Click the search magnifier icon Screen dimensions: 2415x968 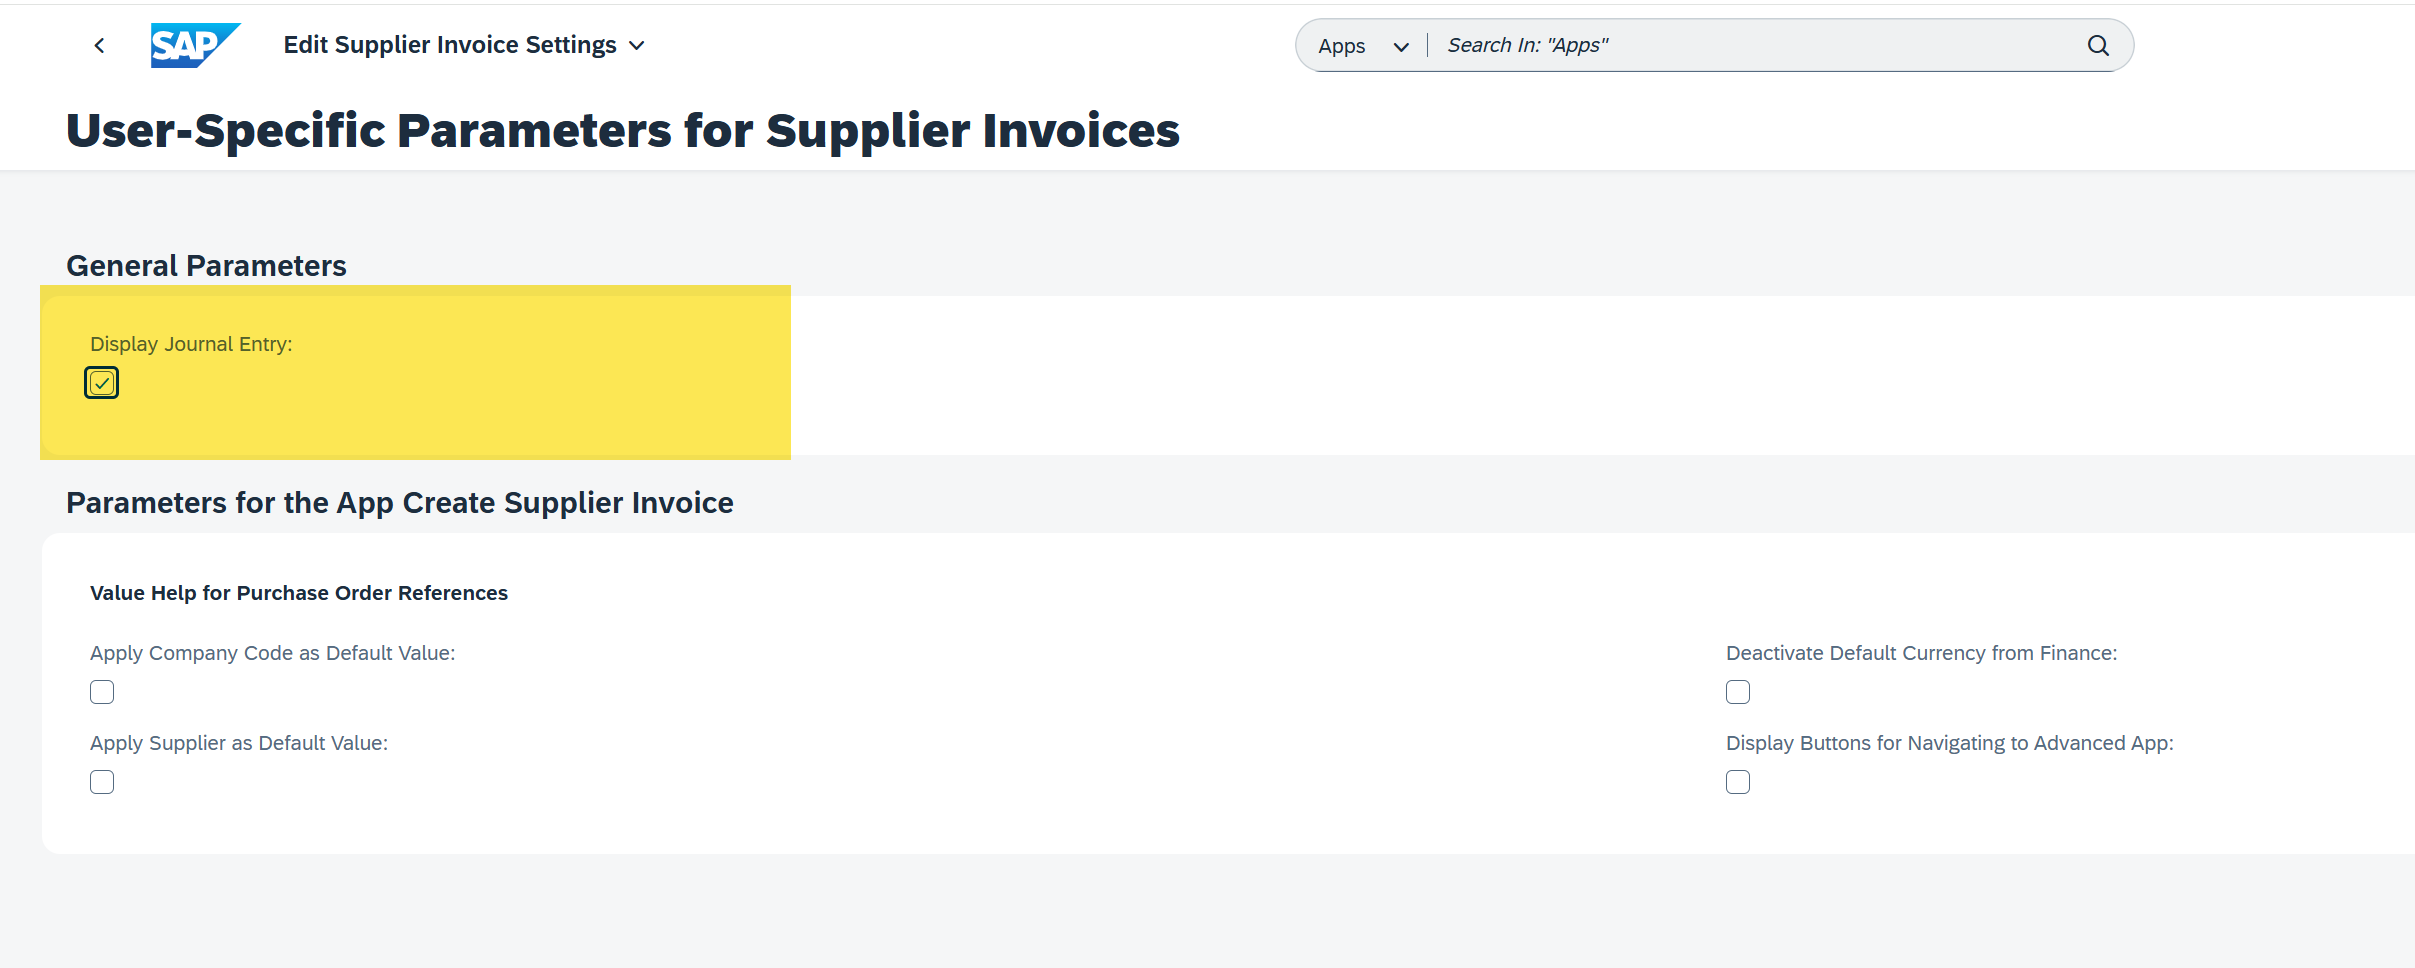click(2098, 46)
